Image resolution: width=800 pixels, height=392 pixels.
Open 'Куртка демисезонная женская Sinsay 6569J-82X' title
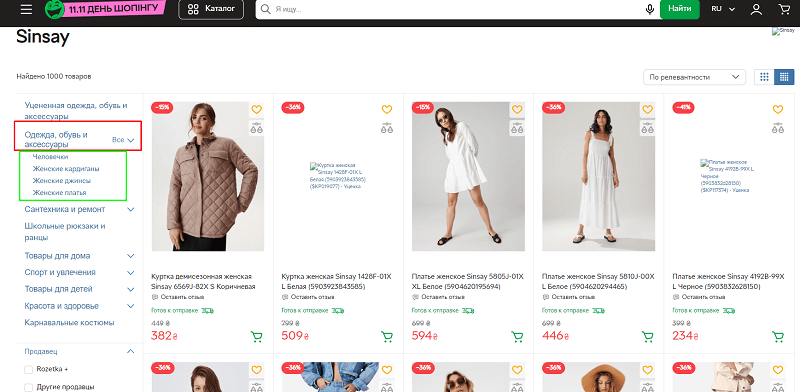[203, 281]
